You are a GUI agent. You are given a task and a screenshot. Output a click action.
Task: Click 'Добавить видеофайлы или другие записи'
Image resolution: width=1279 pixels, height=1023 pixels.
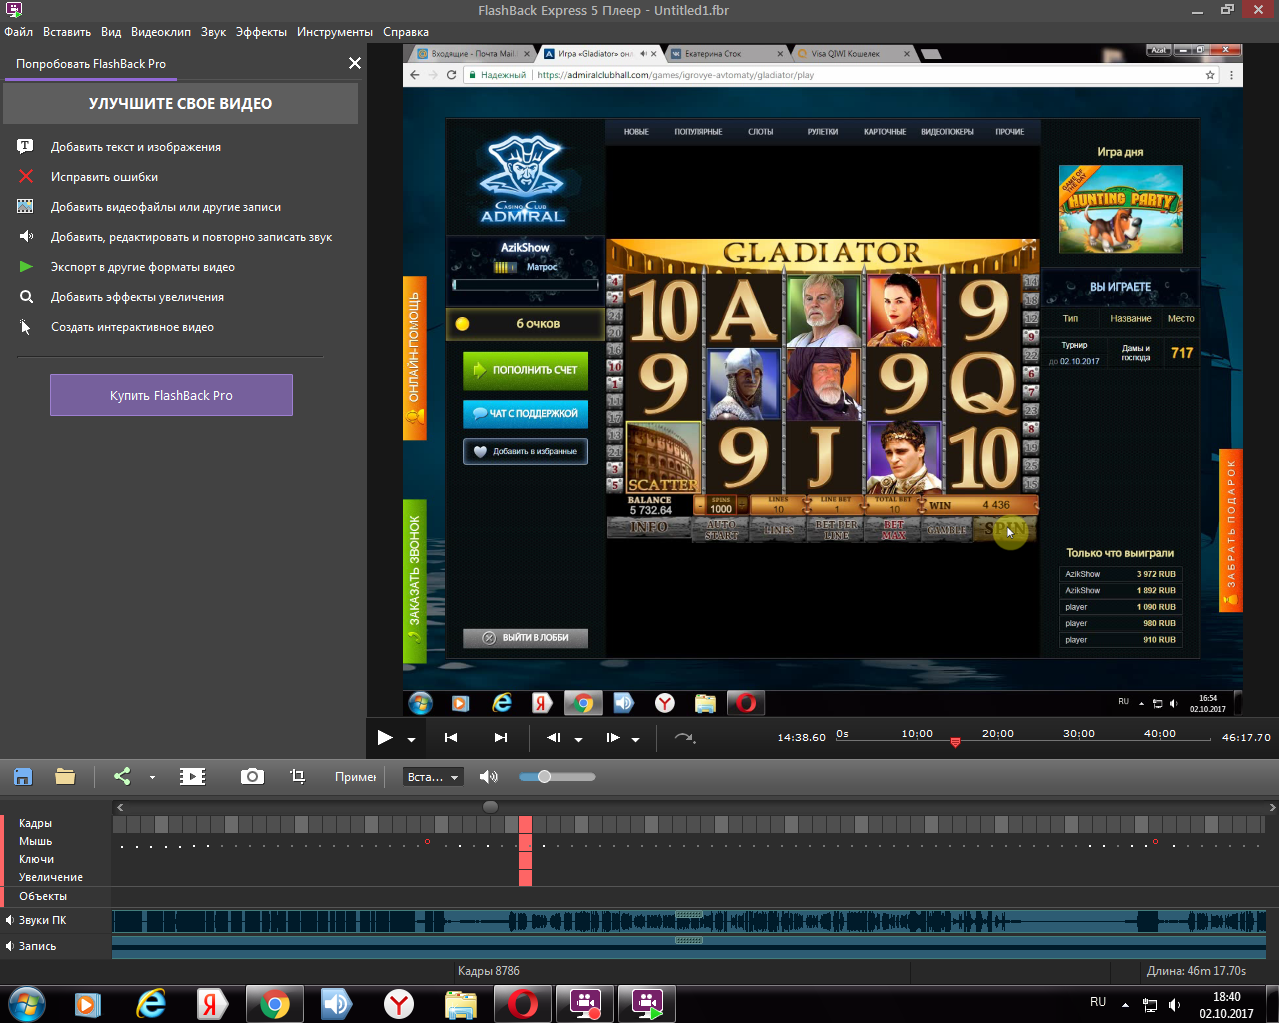tap(166, 207)
